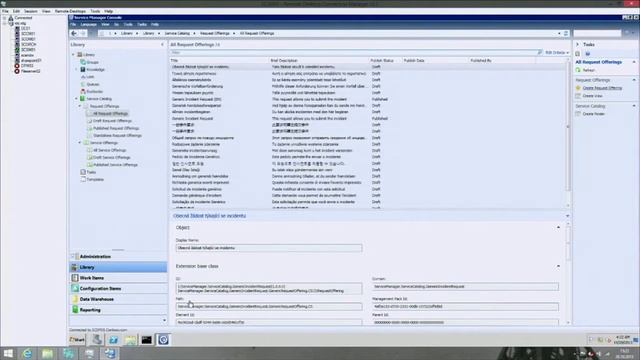
Task: Go back with the navigation back arrow
Action: tap(74, 33)
